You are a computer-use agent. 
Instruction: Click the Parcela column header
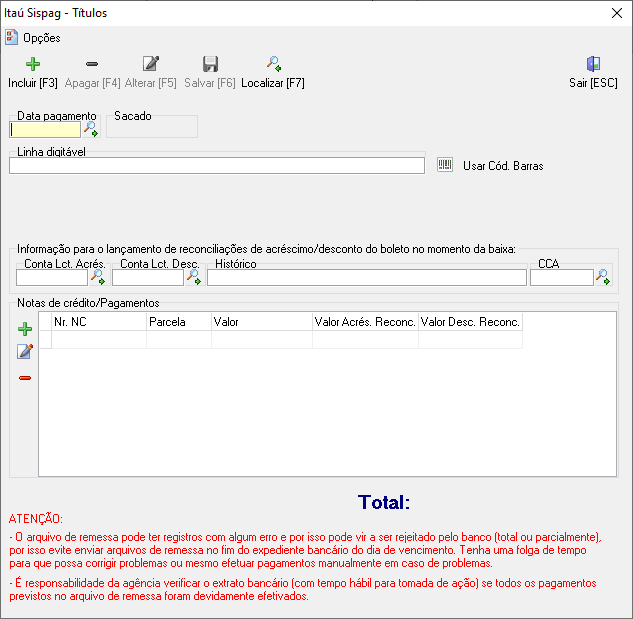[179, 322]
